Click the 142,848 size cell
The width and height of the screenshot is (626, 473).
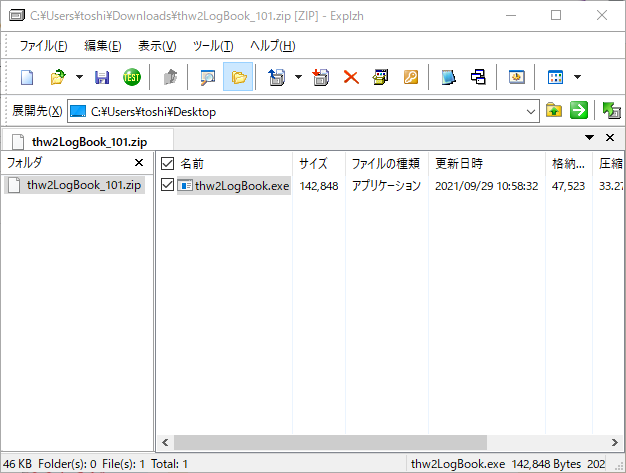(x=319, y=186)
